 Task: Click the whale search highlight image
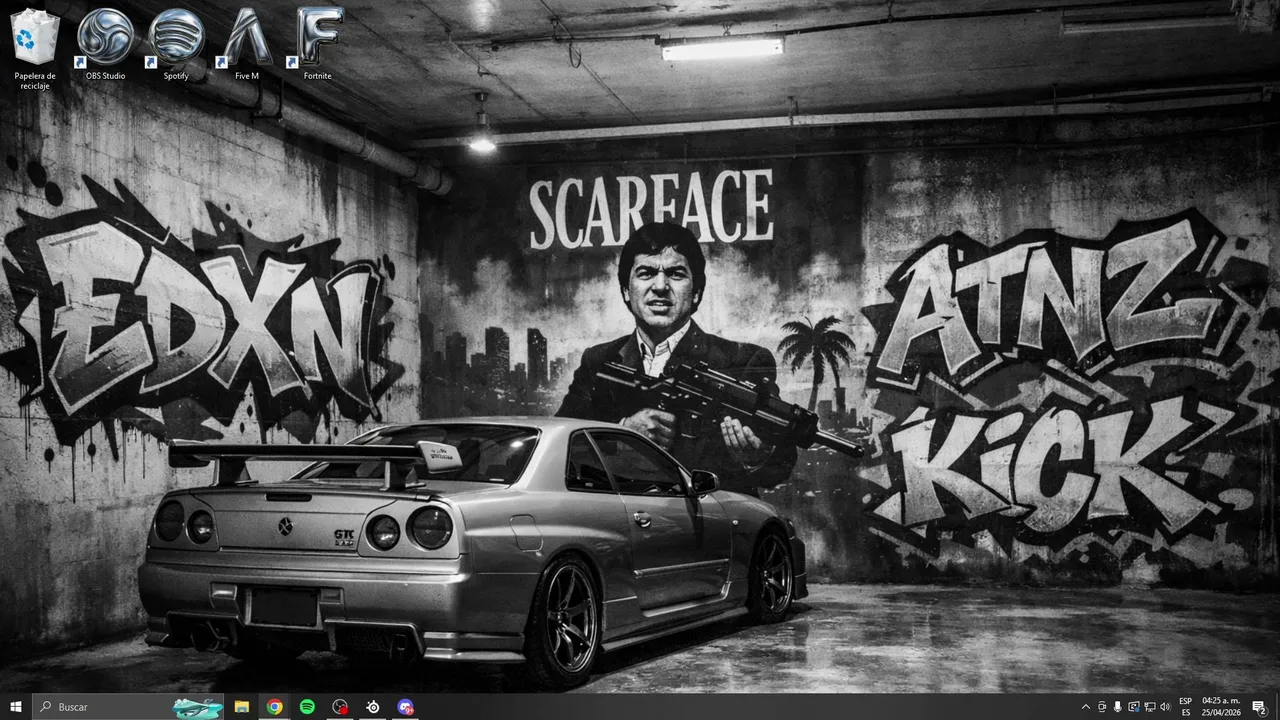197,707
